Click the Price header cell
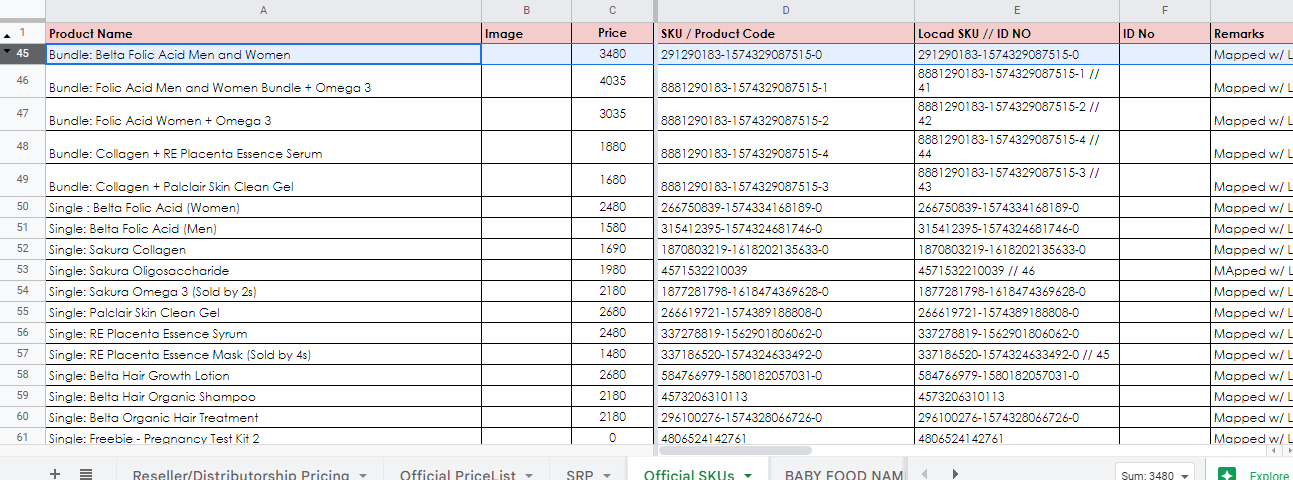Image resolution: width=1293 pixels, height=480 pixels. click(612, 33)
